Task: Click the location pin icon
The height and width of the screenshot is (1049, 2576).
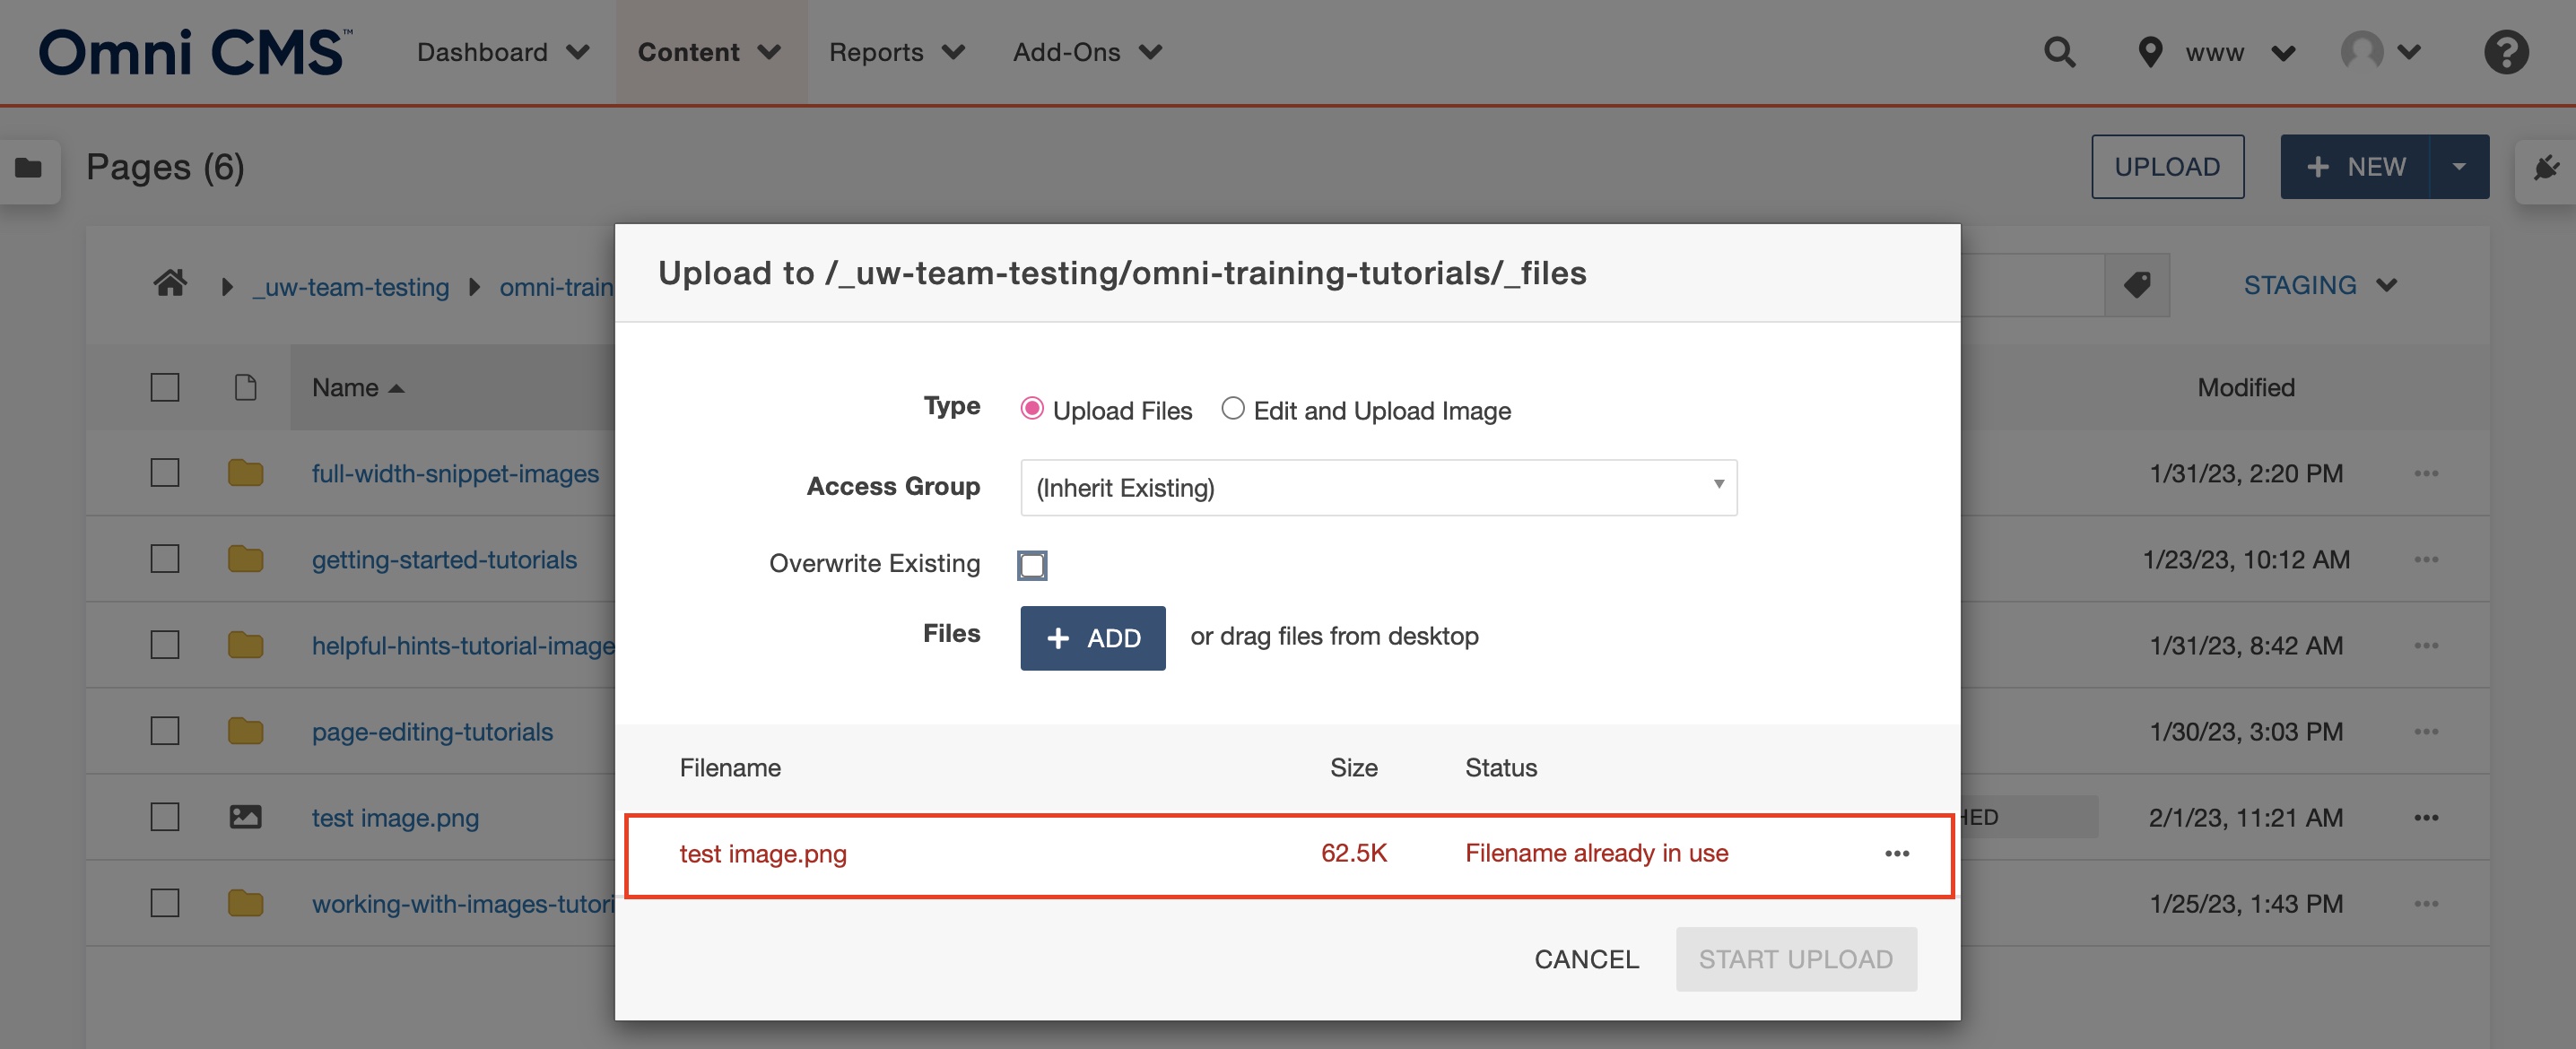Action: 2149,51
